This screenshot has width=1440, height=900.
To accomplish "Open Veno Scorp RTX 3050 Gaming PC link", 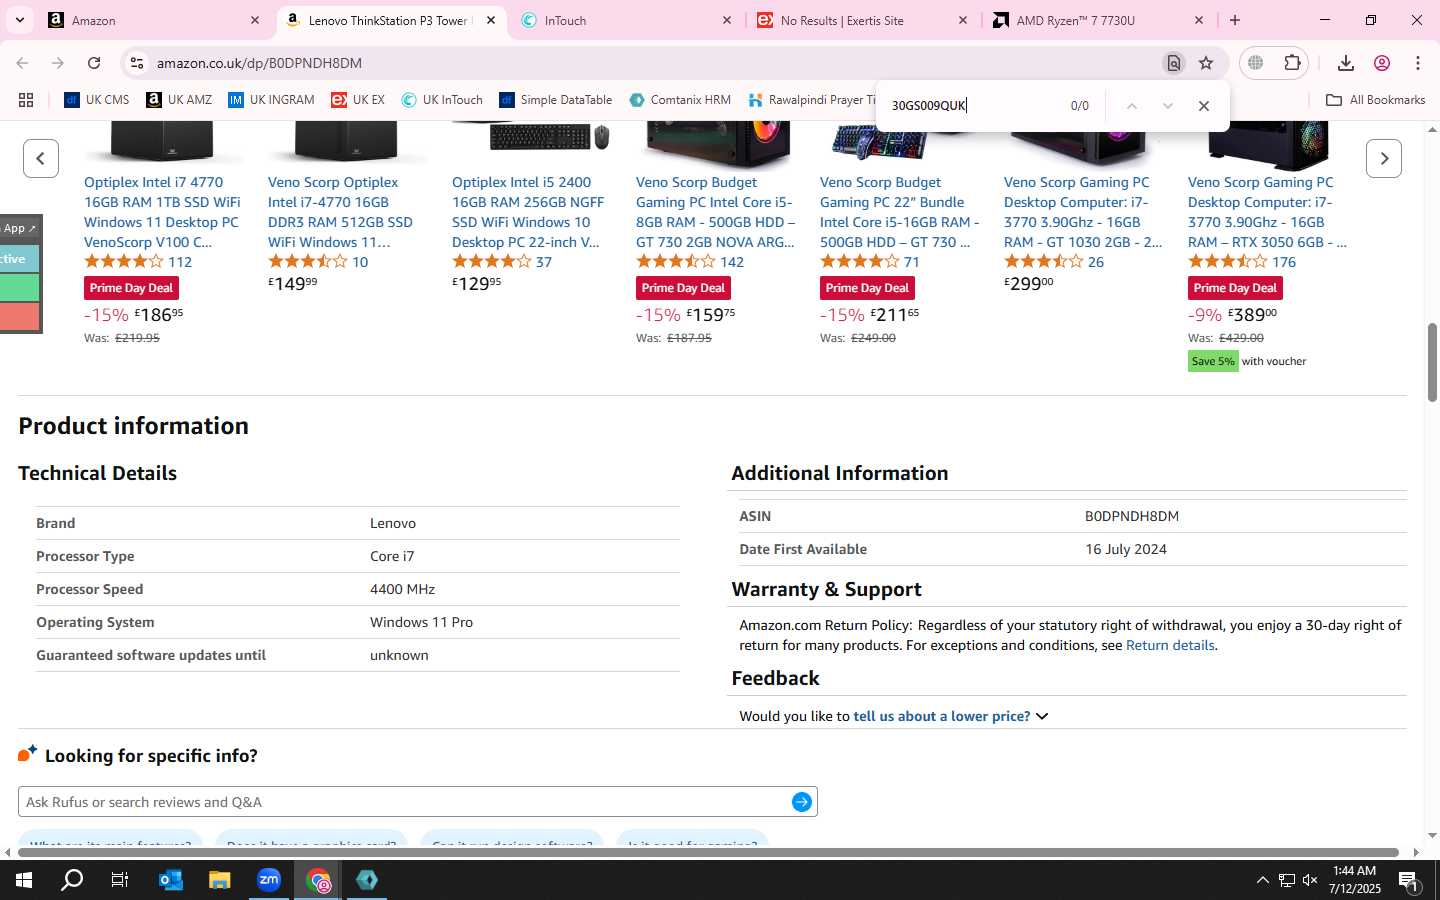I will [1267, 212].
